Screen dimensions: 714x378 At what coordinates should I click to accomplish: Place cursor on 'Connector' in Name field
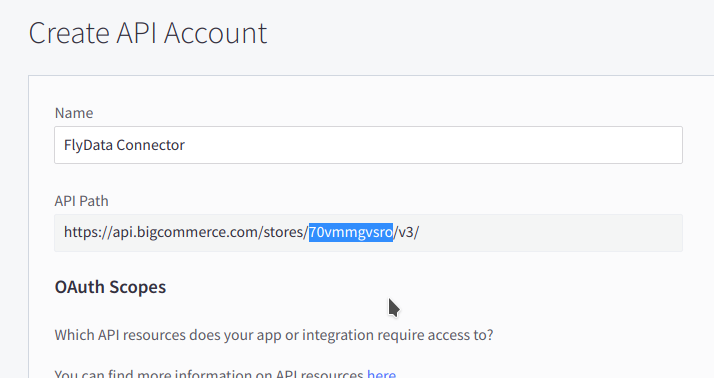pyautogui.click(x=151, y=145)
